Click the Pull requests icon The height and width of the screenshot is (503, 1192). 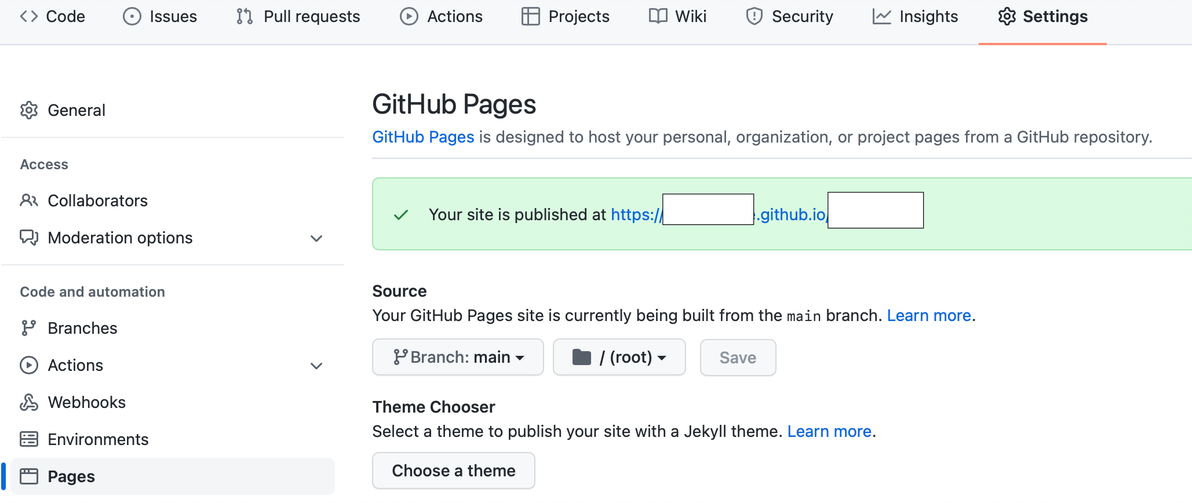point(244,17)
